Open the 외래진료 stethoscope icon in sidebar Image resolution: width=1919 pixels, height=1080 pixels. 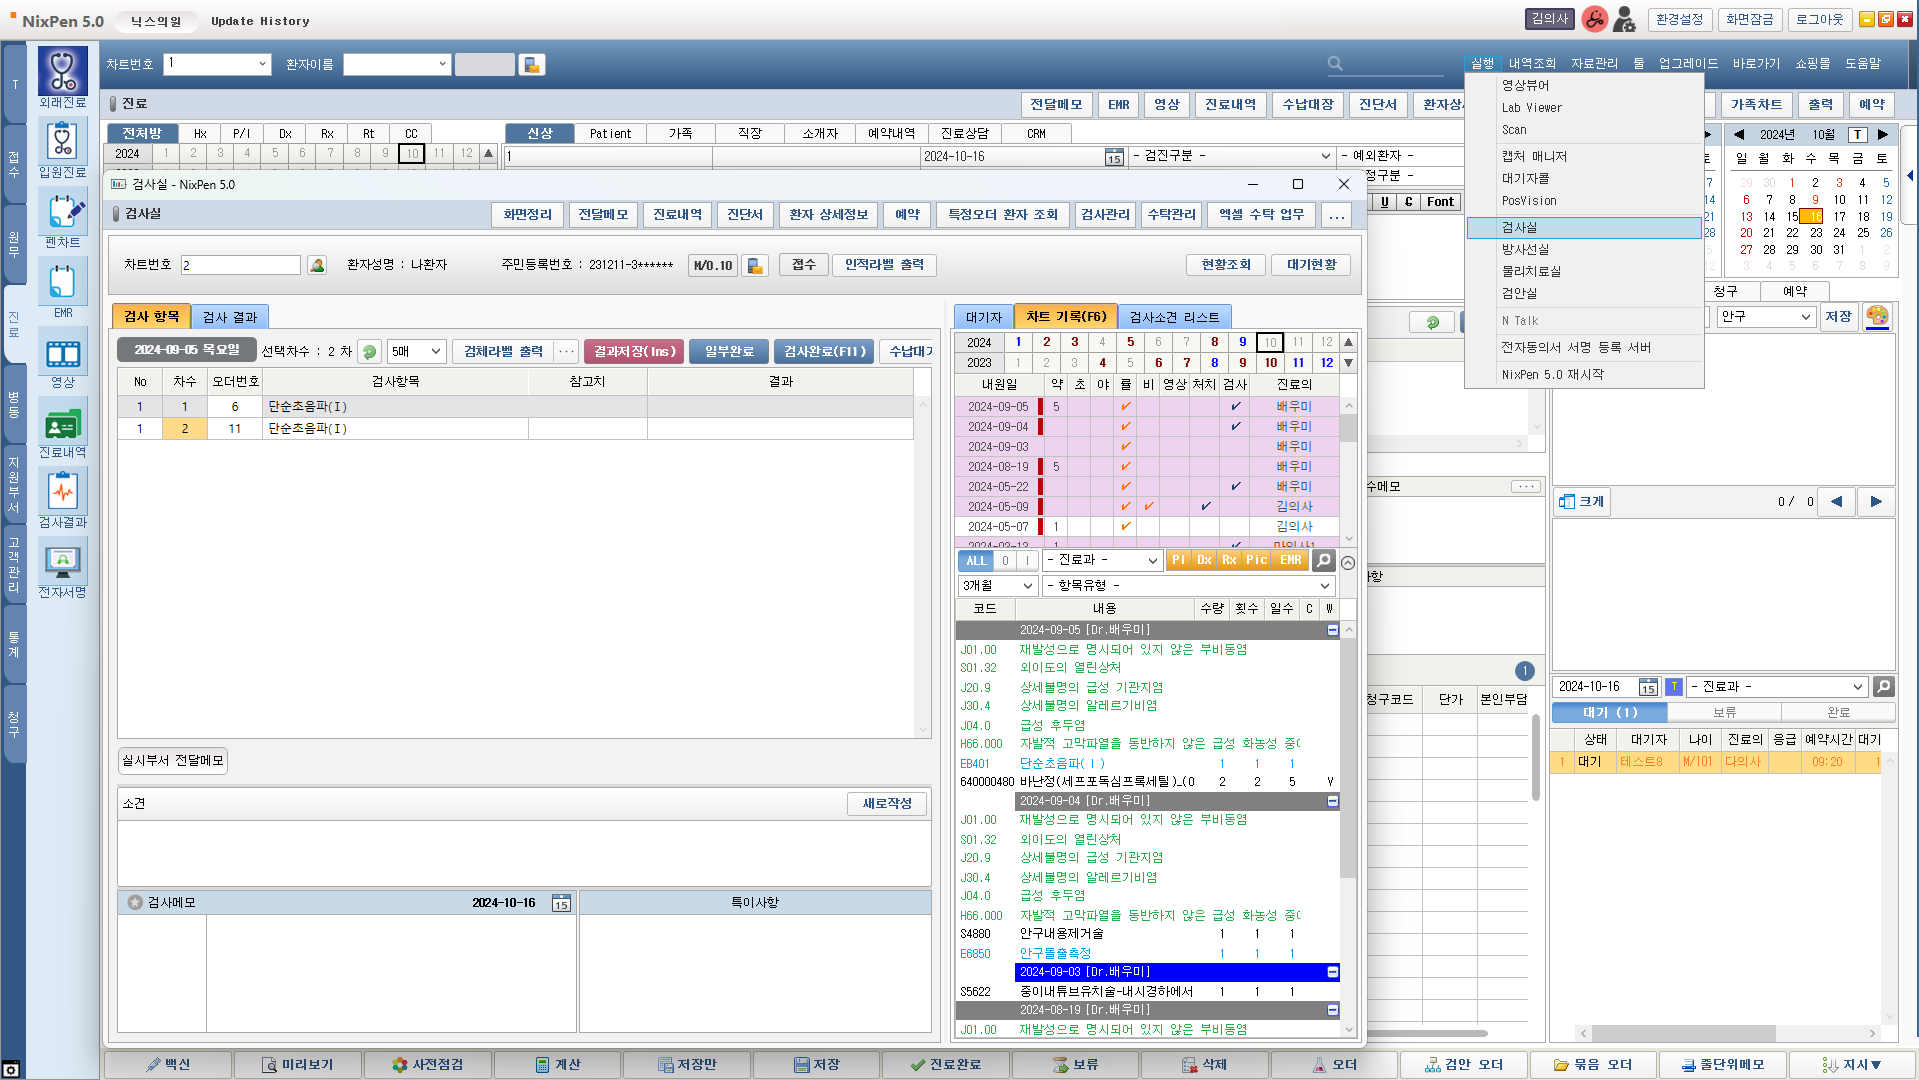point(63,72)
